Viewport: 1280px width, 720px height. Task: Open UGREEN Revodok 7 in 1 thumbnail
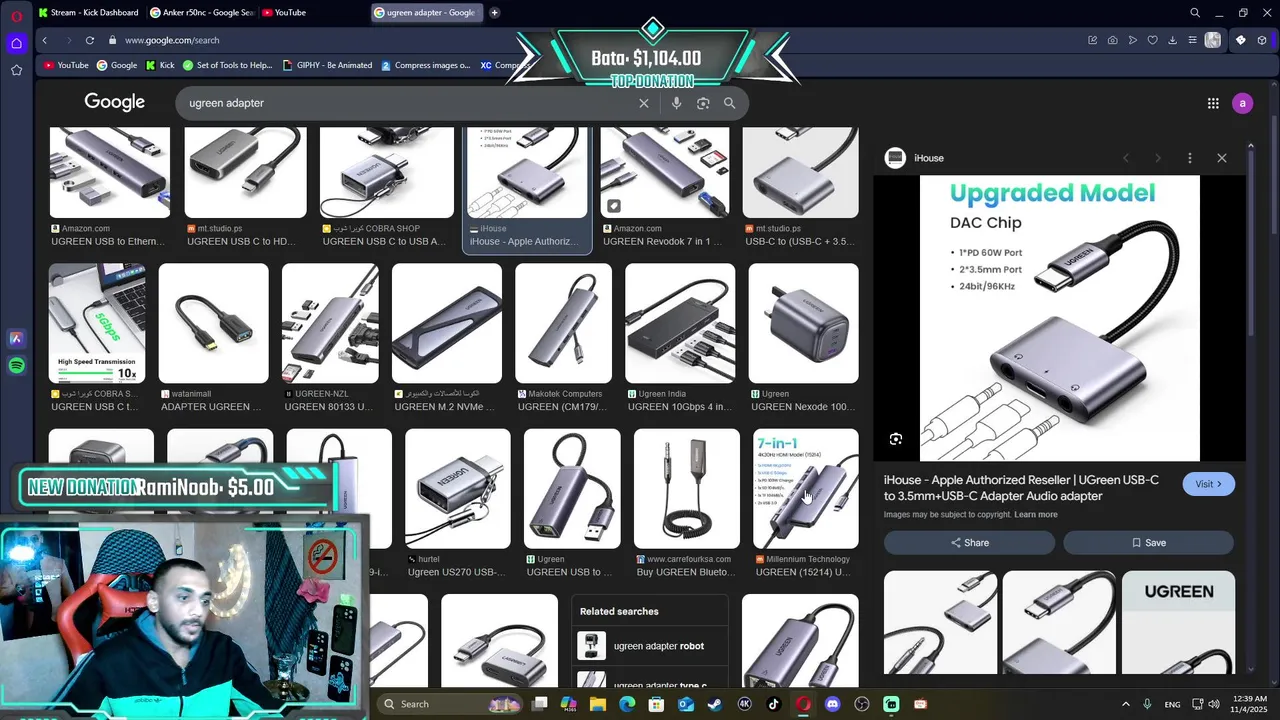664,172
